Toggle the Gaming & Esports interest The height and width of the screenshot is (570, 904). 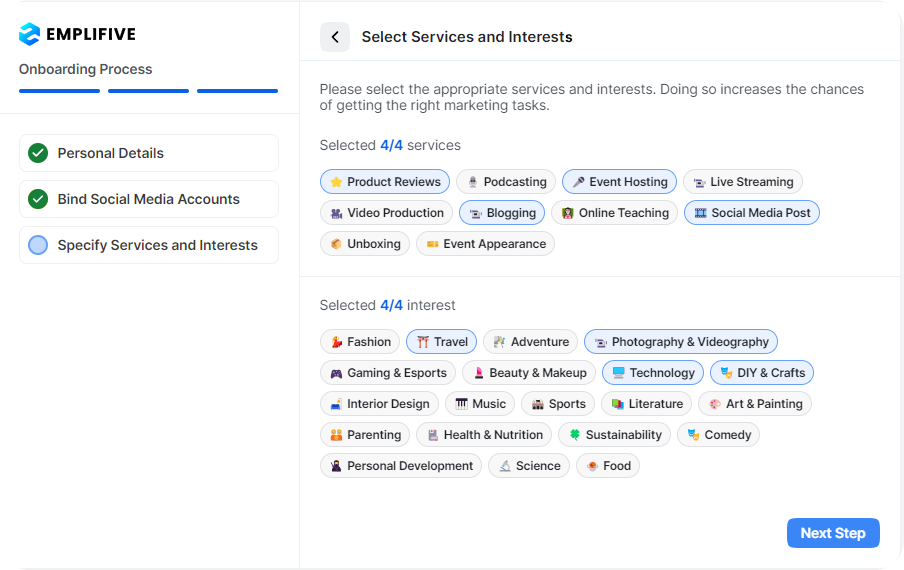[x=388, y=373]
